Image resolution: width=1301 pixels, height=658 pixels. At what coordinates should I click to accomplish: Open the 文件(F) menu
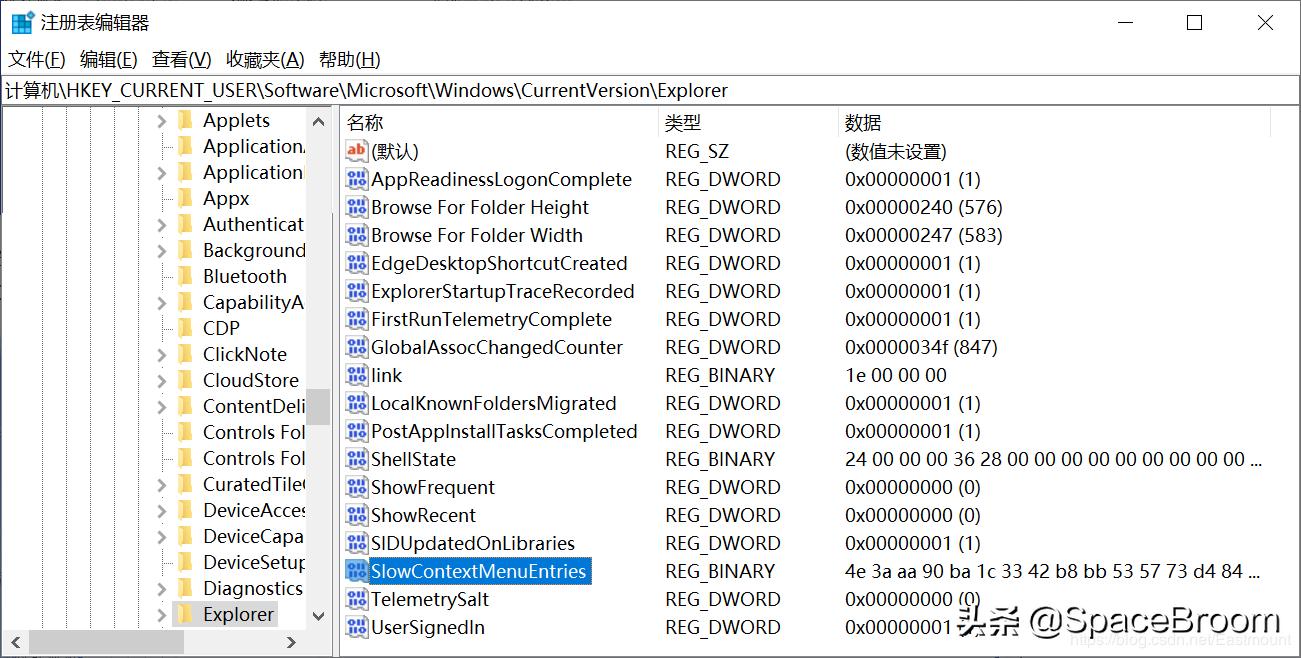click(37, 59)
